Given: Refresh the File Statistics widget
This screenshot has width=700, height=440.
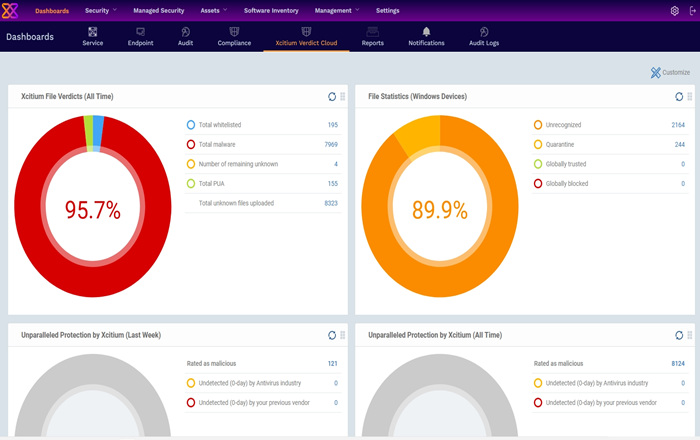Looking at the screenshot, I should pyautogui.click(x=679, y=96).
